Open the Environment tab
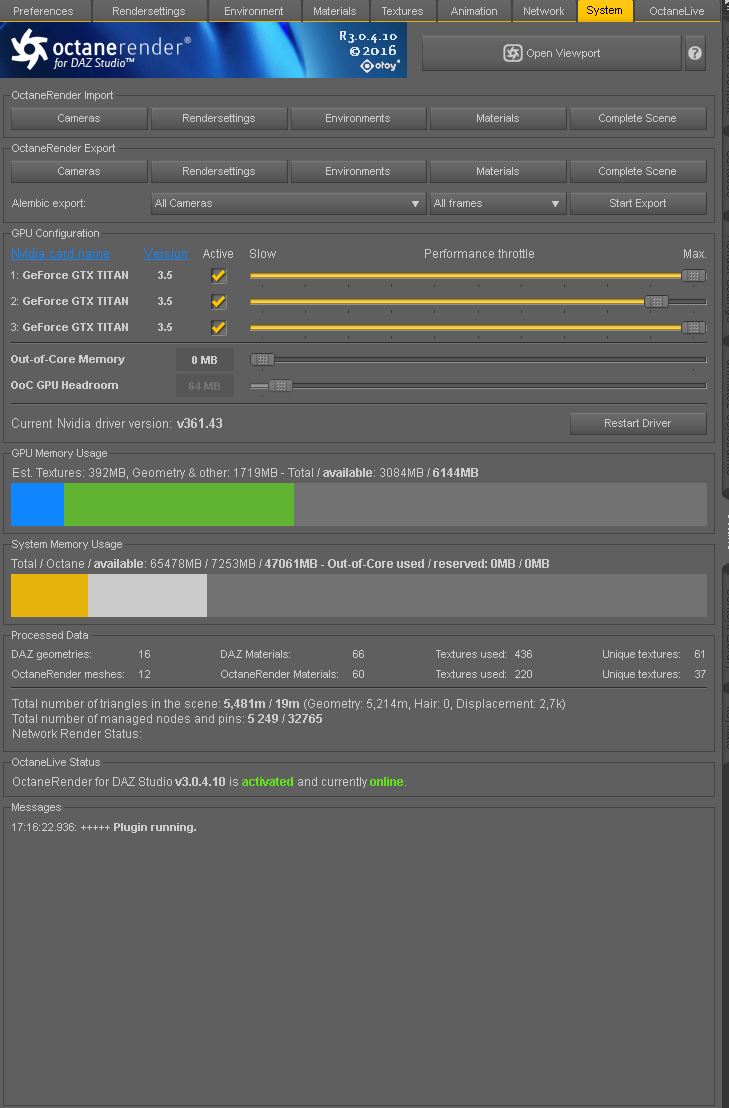Image resolution: width=729 pixels, height=1108 pixels. click(254, 11)
